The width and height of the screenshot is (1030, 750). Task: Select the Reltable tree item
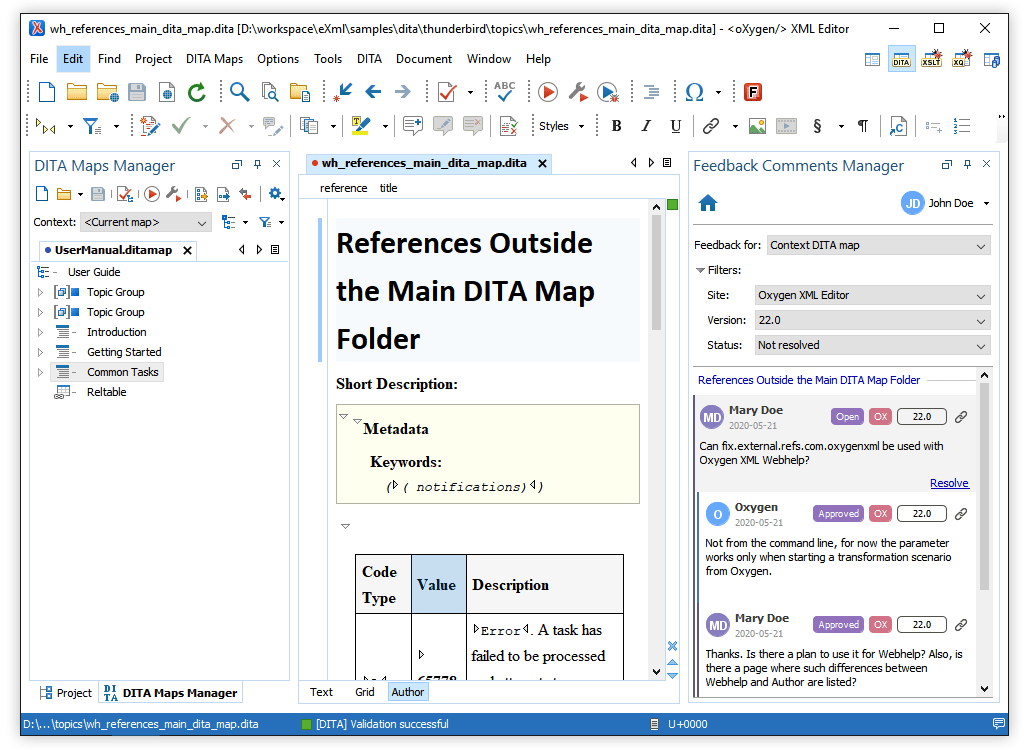106,392
